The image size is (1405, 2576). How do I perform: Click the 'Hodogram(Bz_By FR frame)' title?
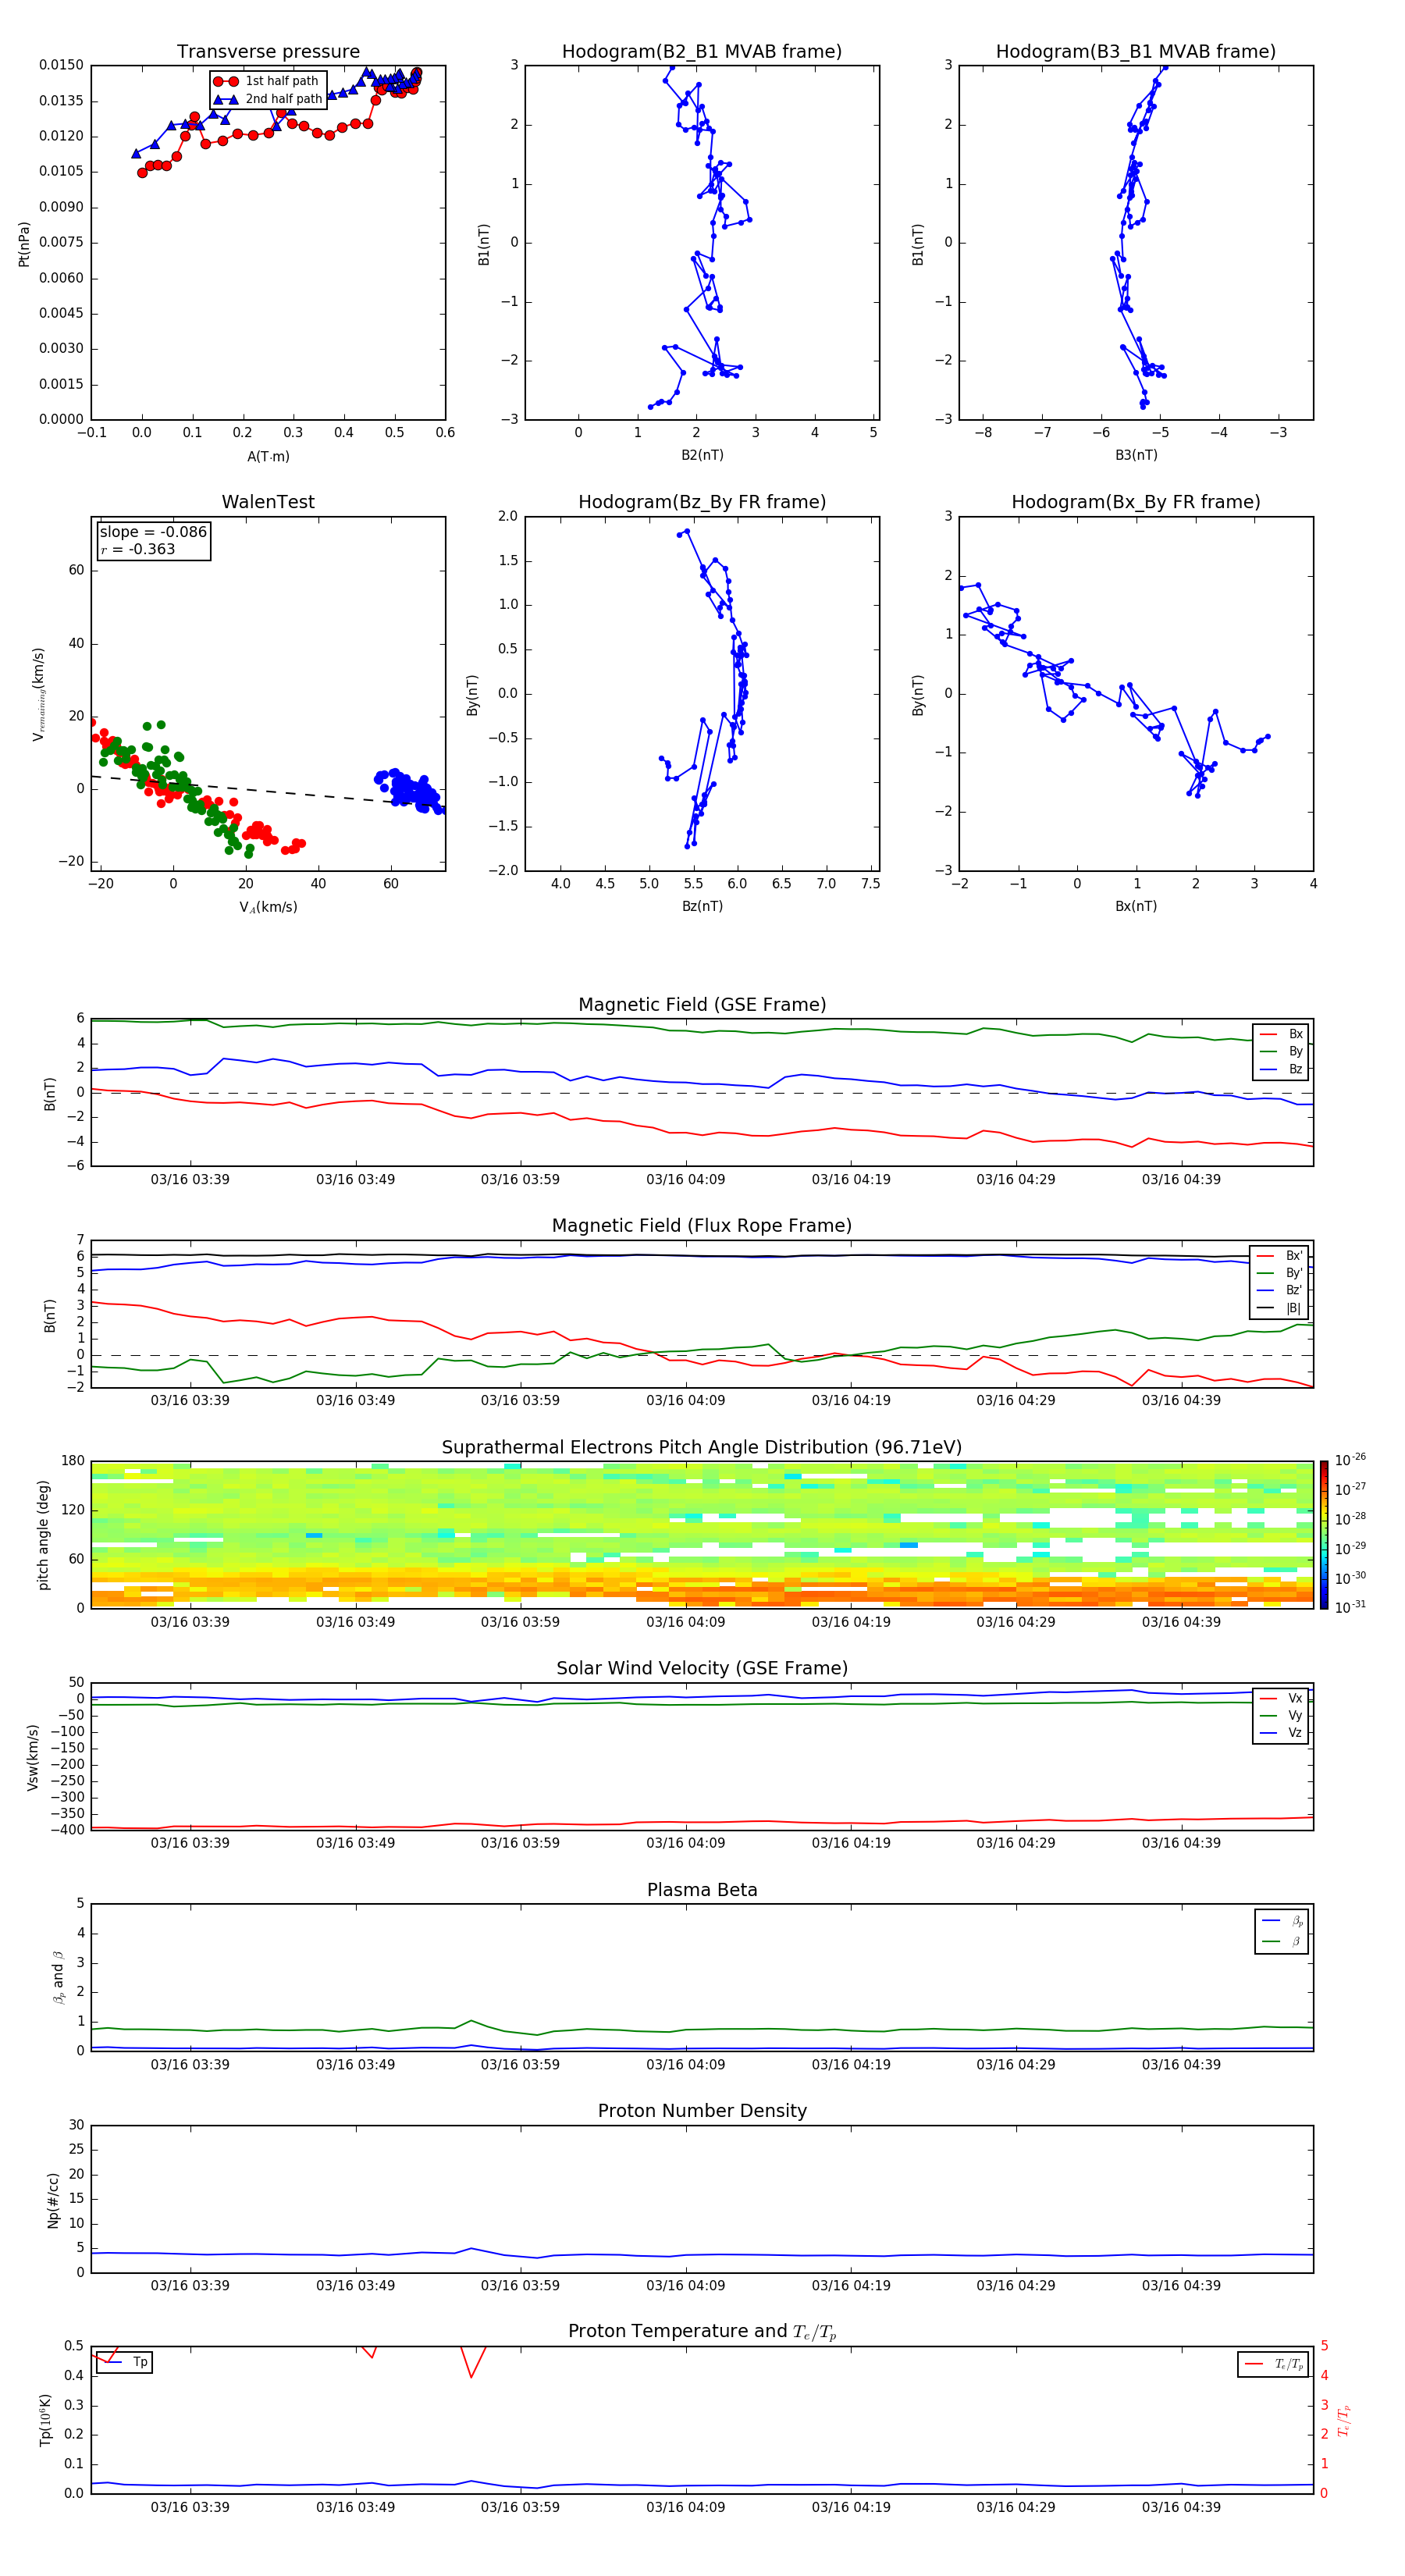coord(702,502)
